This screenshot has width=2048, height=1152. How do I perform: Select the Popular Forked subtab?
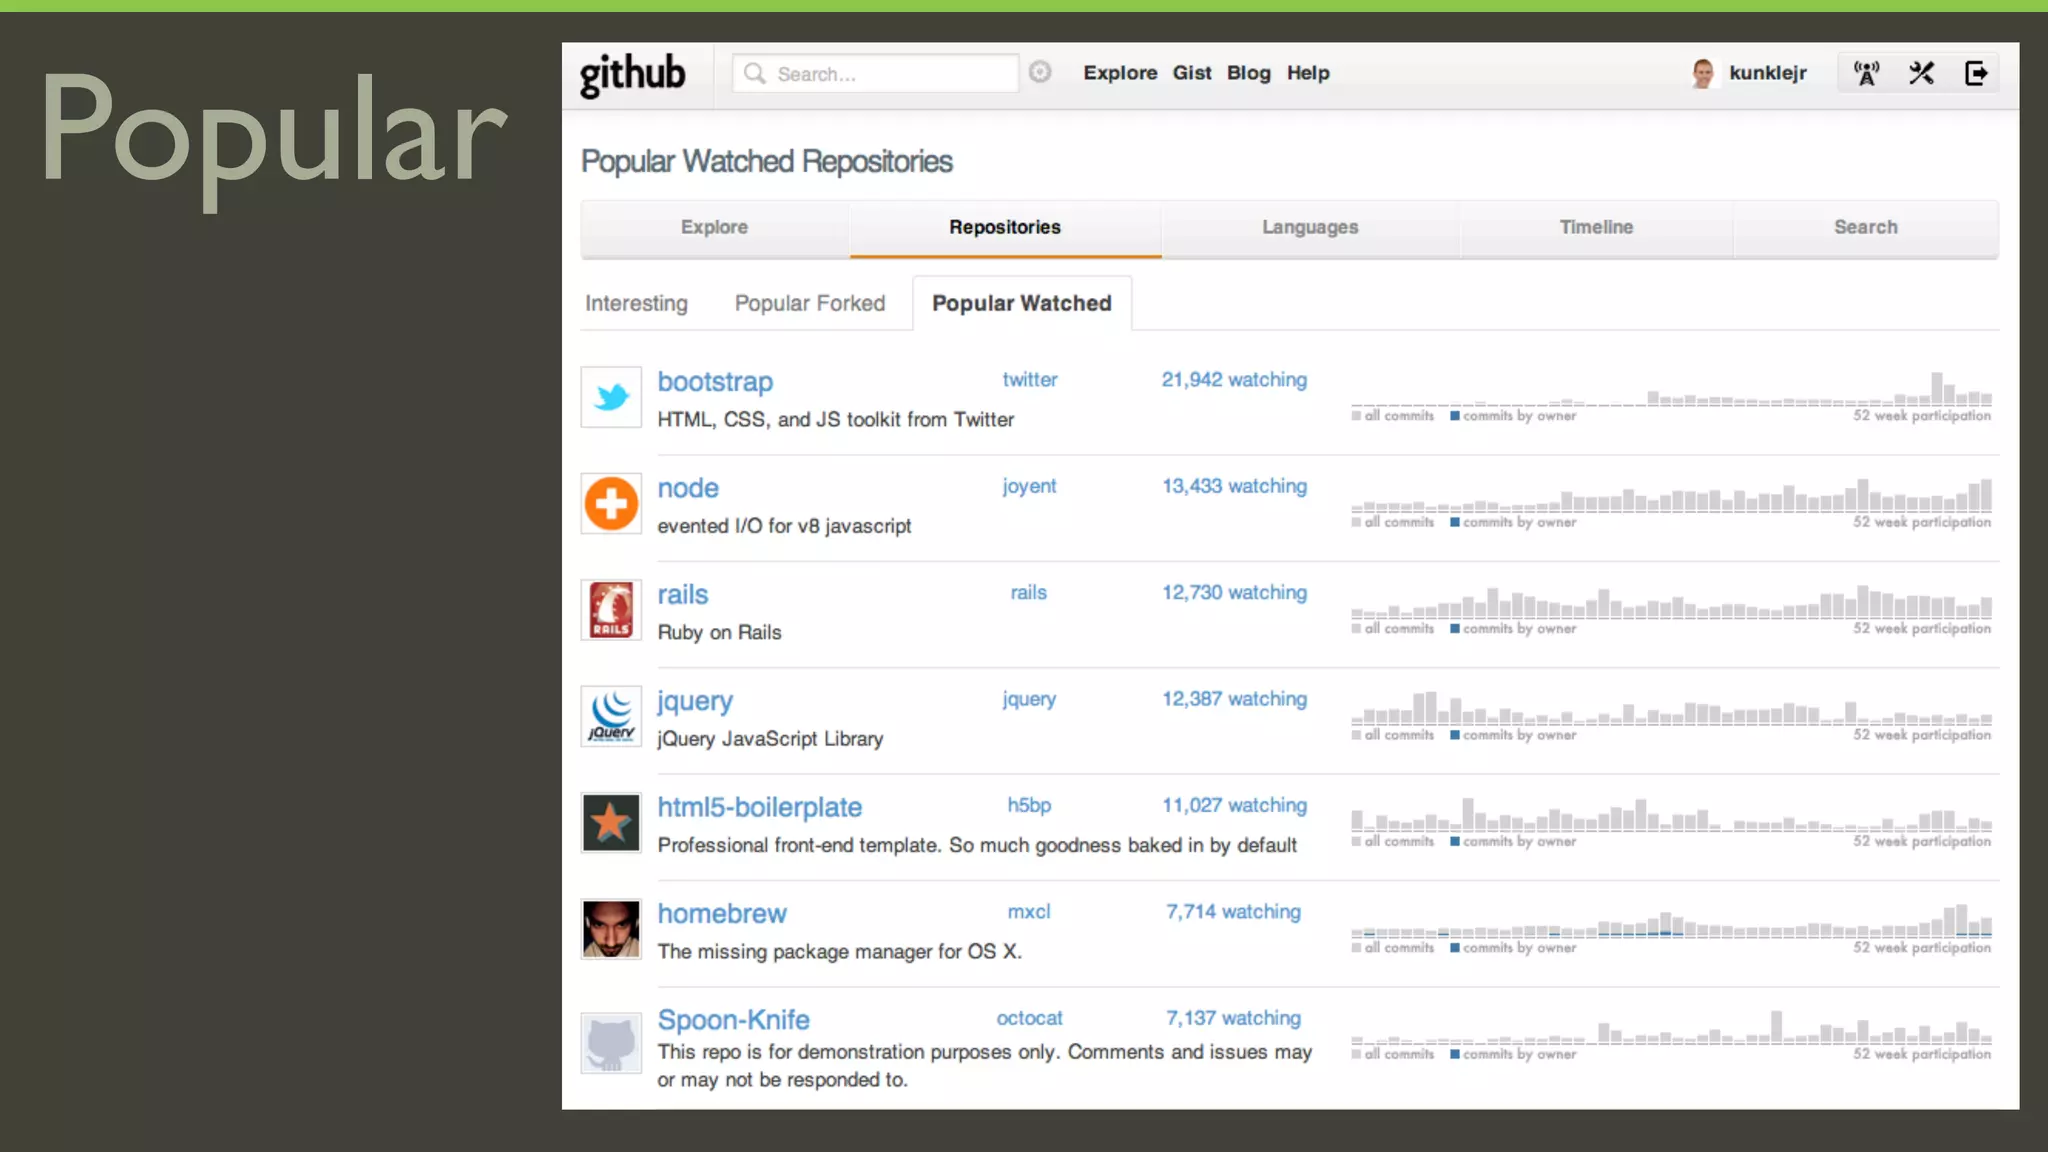tap(809, 303)
